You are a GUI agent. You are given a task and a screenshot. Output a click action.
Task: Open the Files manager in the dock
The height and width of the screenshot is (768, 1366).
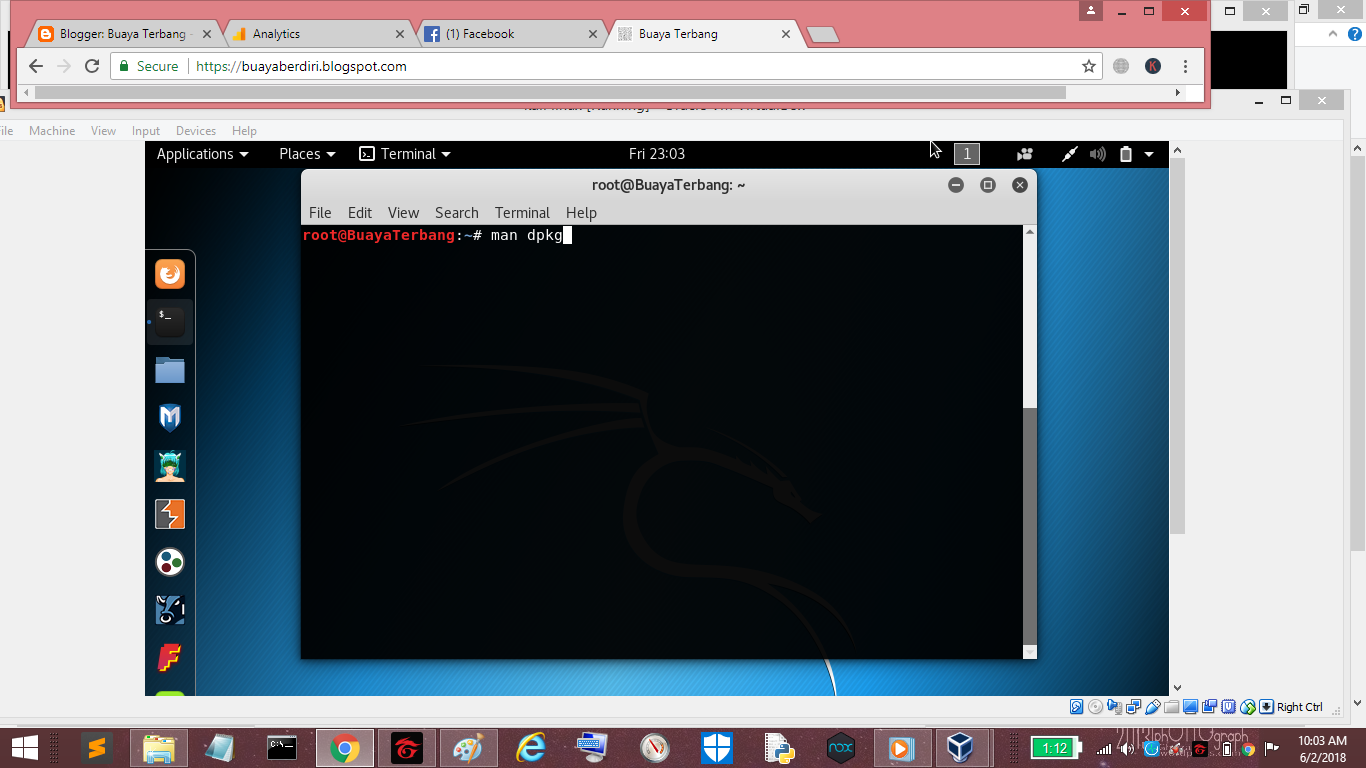(x=169, y=369)
